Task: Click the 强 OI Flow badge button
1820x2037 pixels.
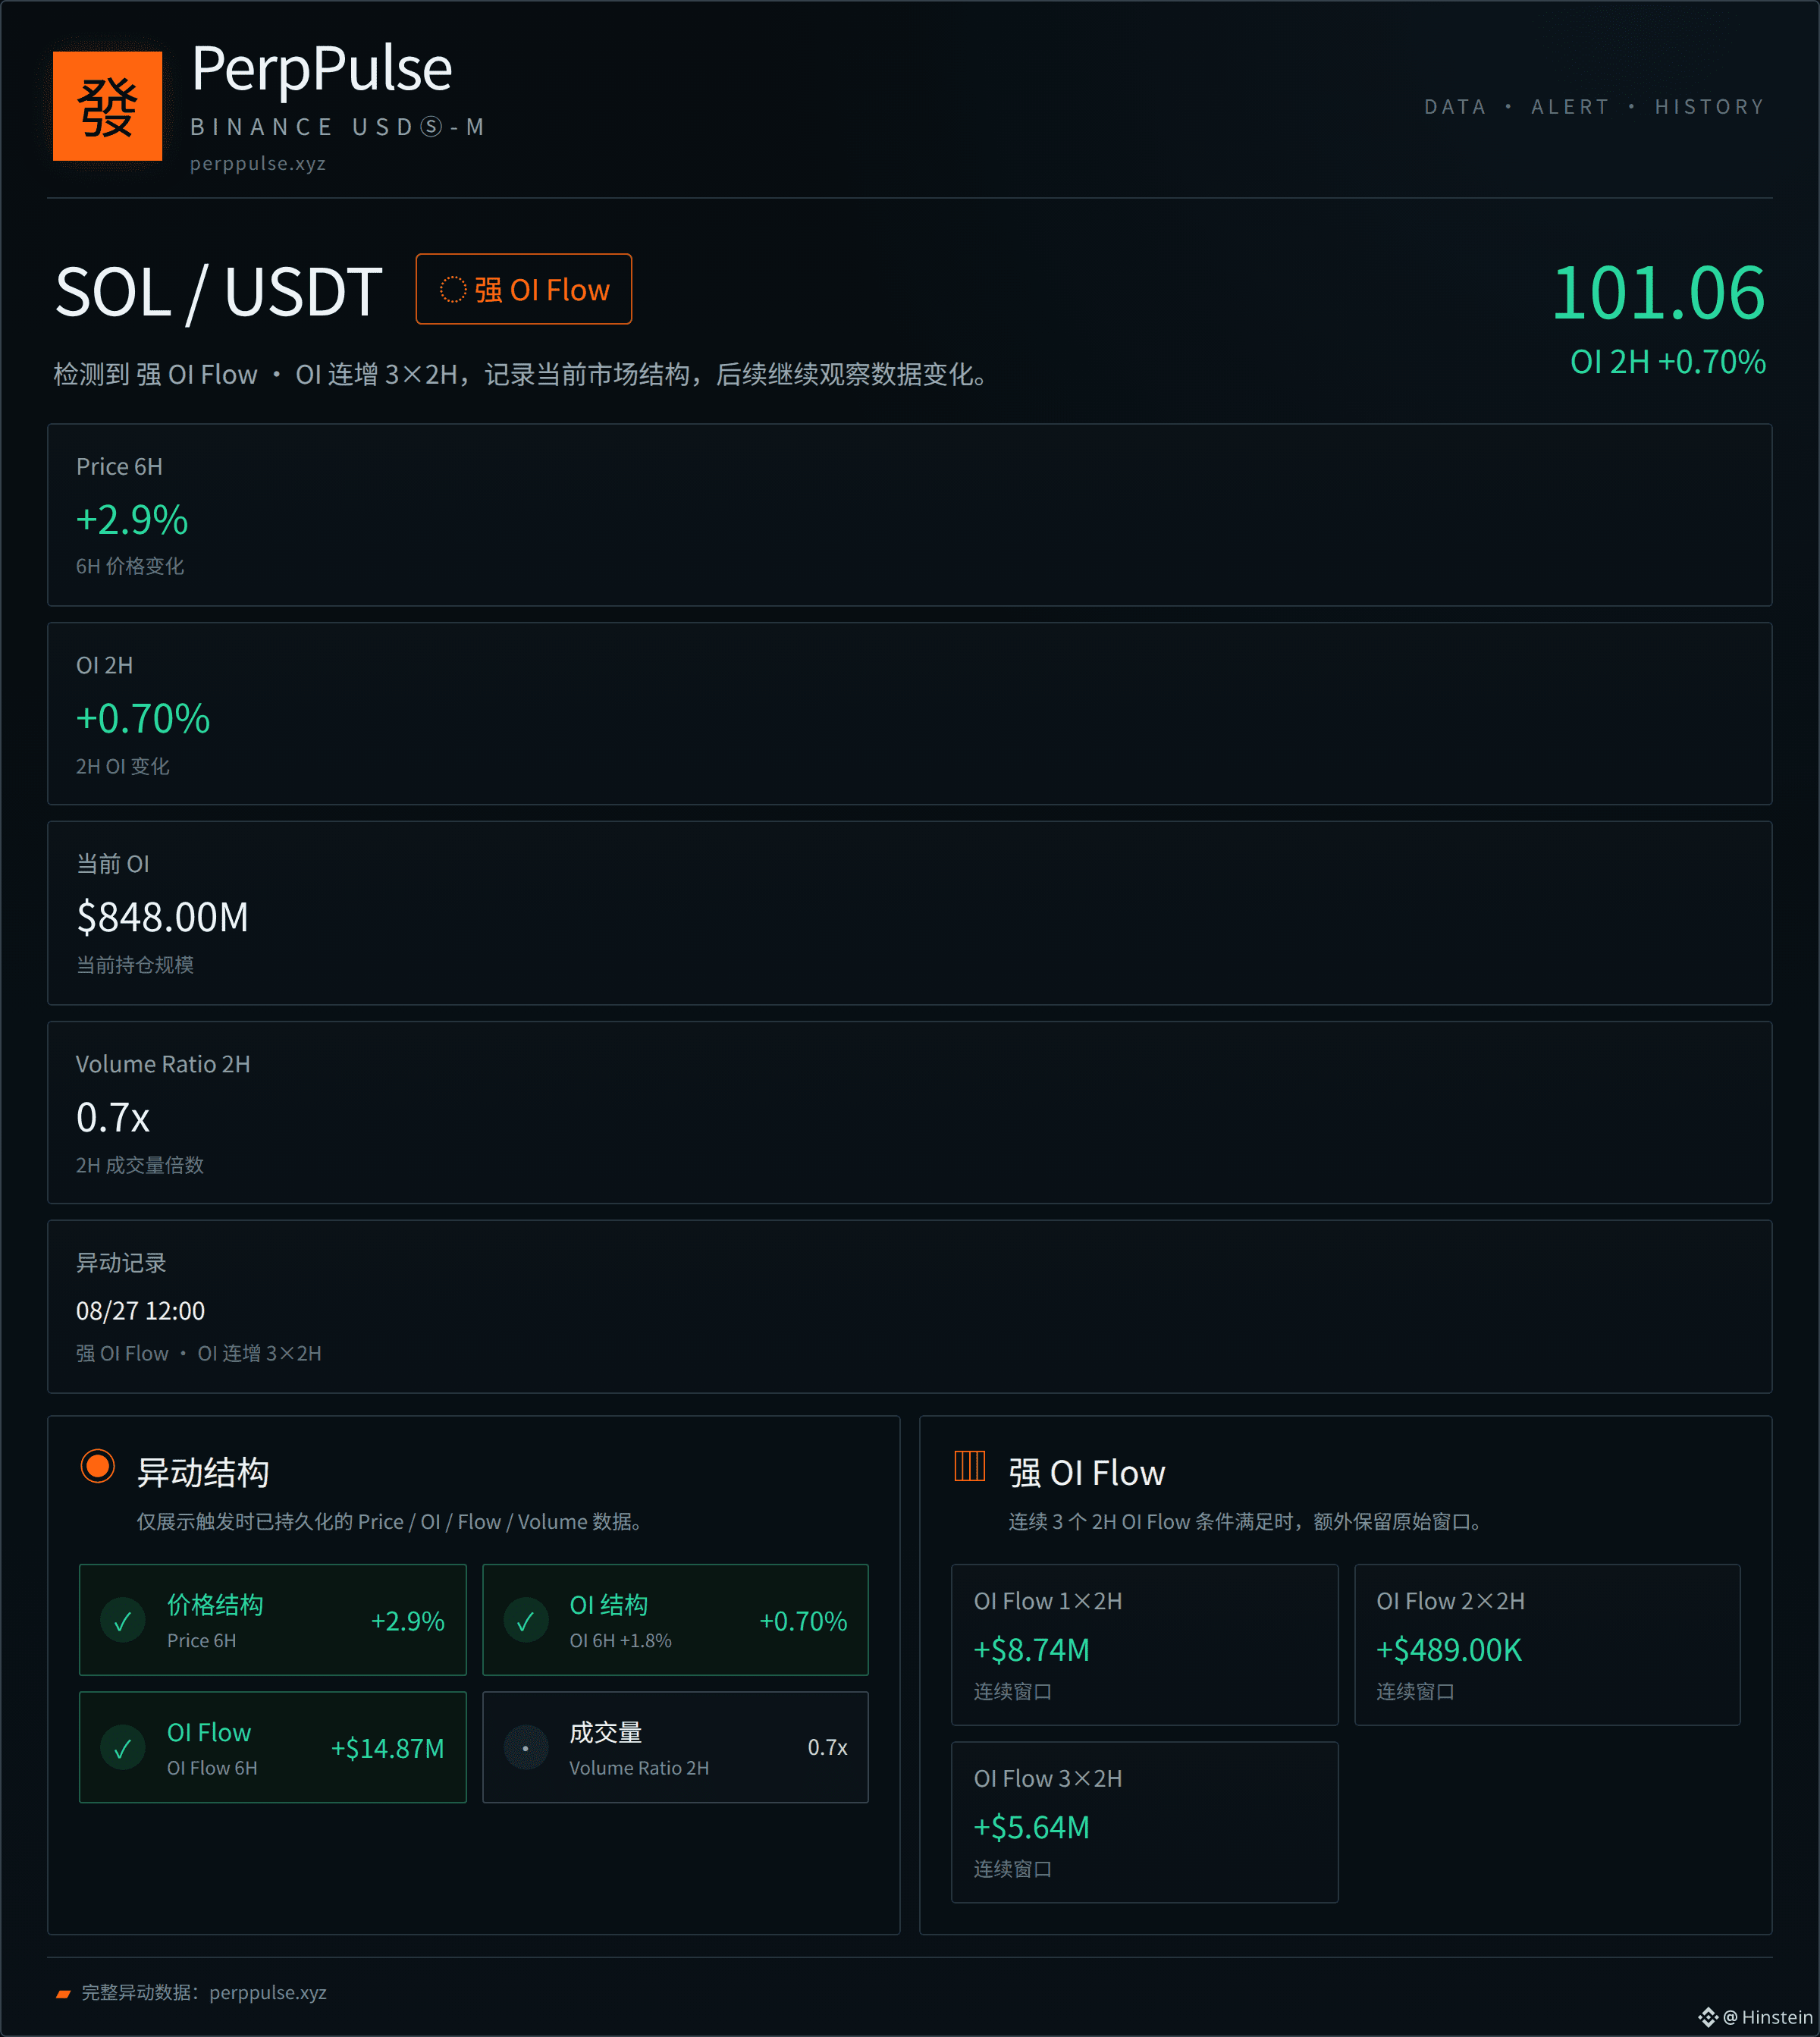Action: [524, 289]
